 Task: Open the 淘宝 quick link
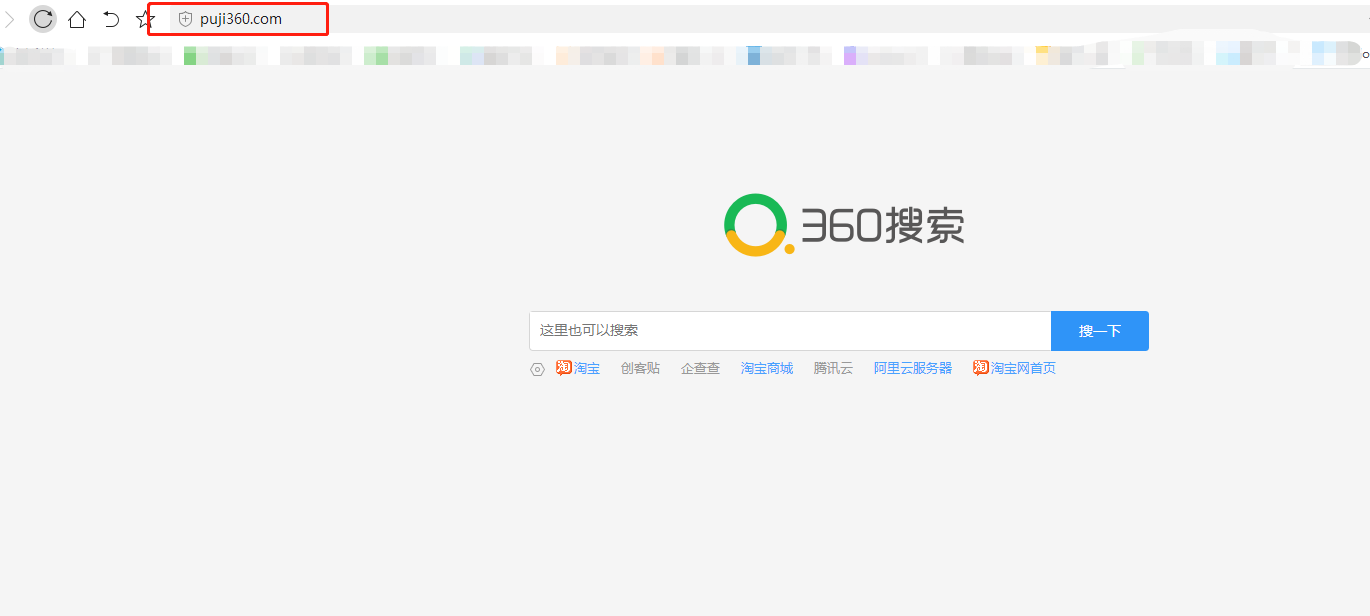point(578,368)
